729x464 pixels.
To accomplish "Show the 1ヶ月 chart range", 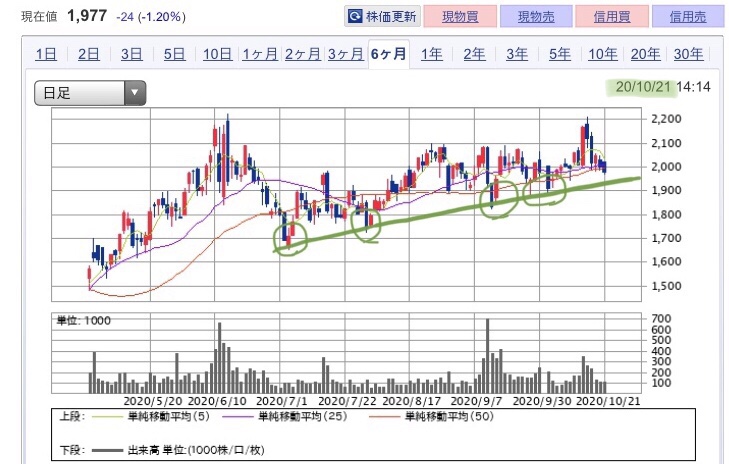I will click(x=260, y=55).
